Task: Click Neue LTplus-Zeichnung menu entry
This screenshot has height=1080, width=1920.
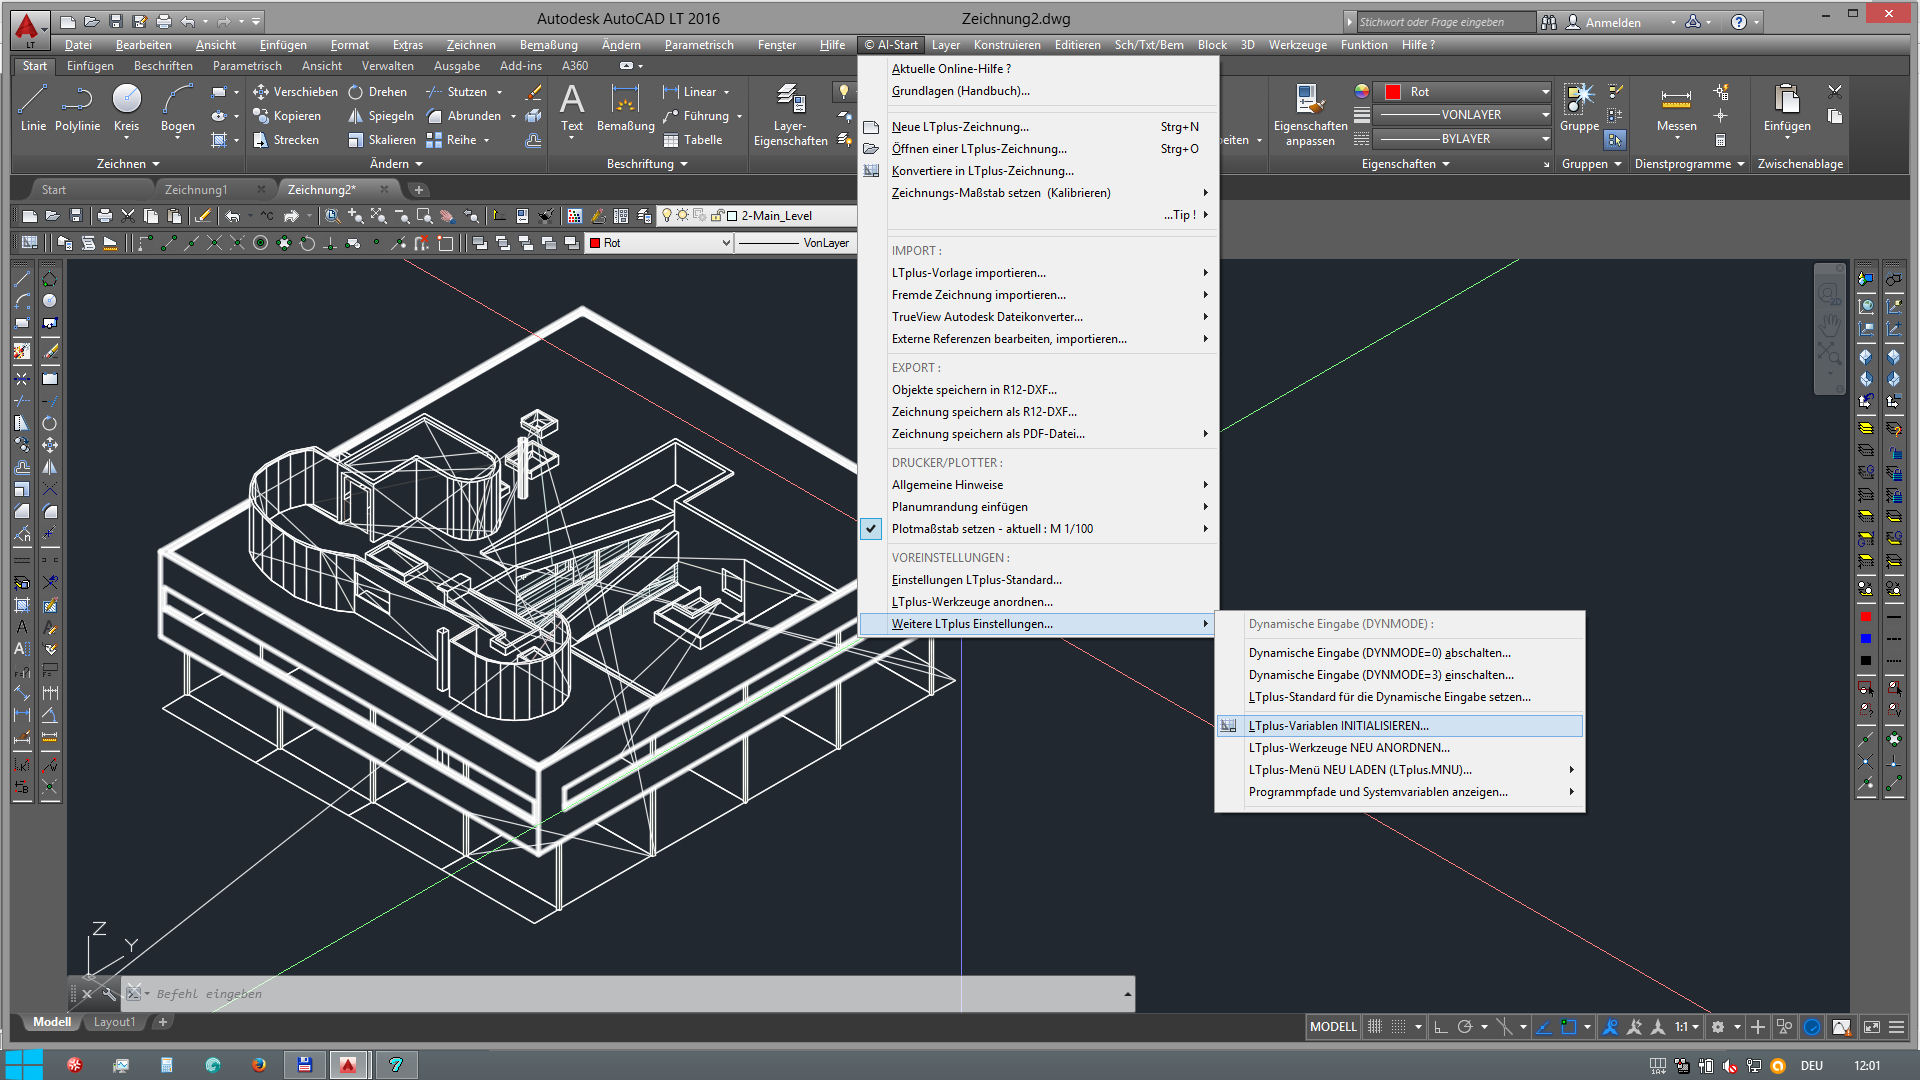Action: click(x=959, y=127)
